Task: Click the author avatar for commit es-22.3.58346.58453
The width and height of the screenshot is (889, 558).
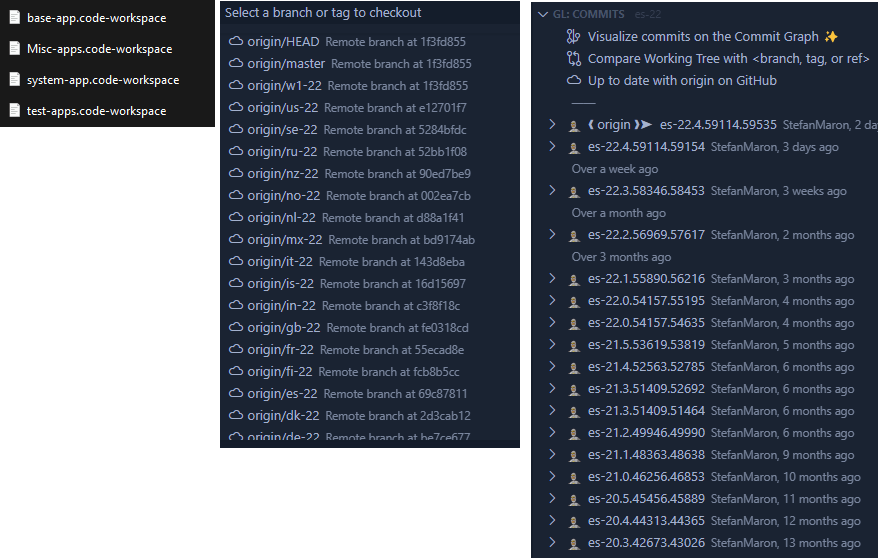Action: [574, 191]
